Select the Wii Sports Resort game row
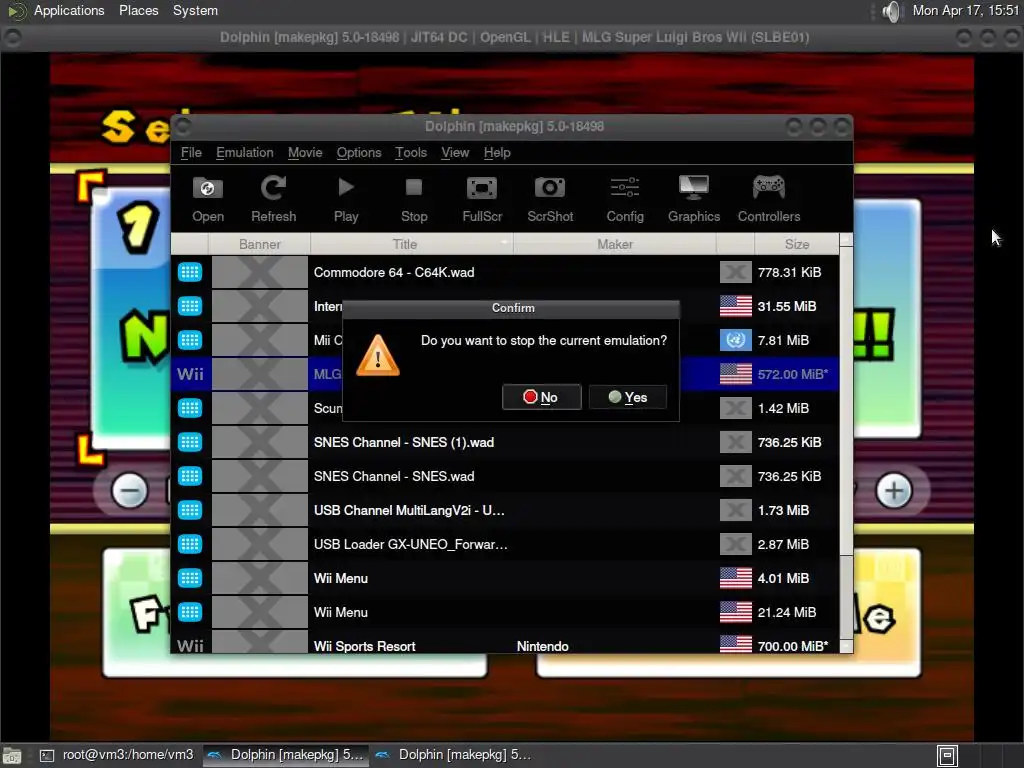 tap(505, 643)
